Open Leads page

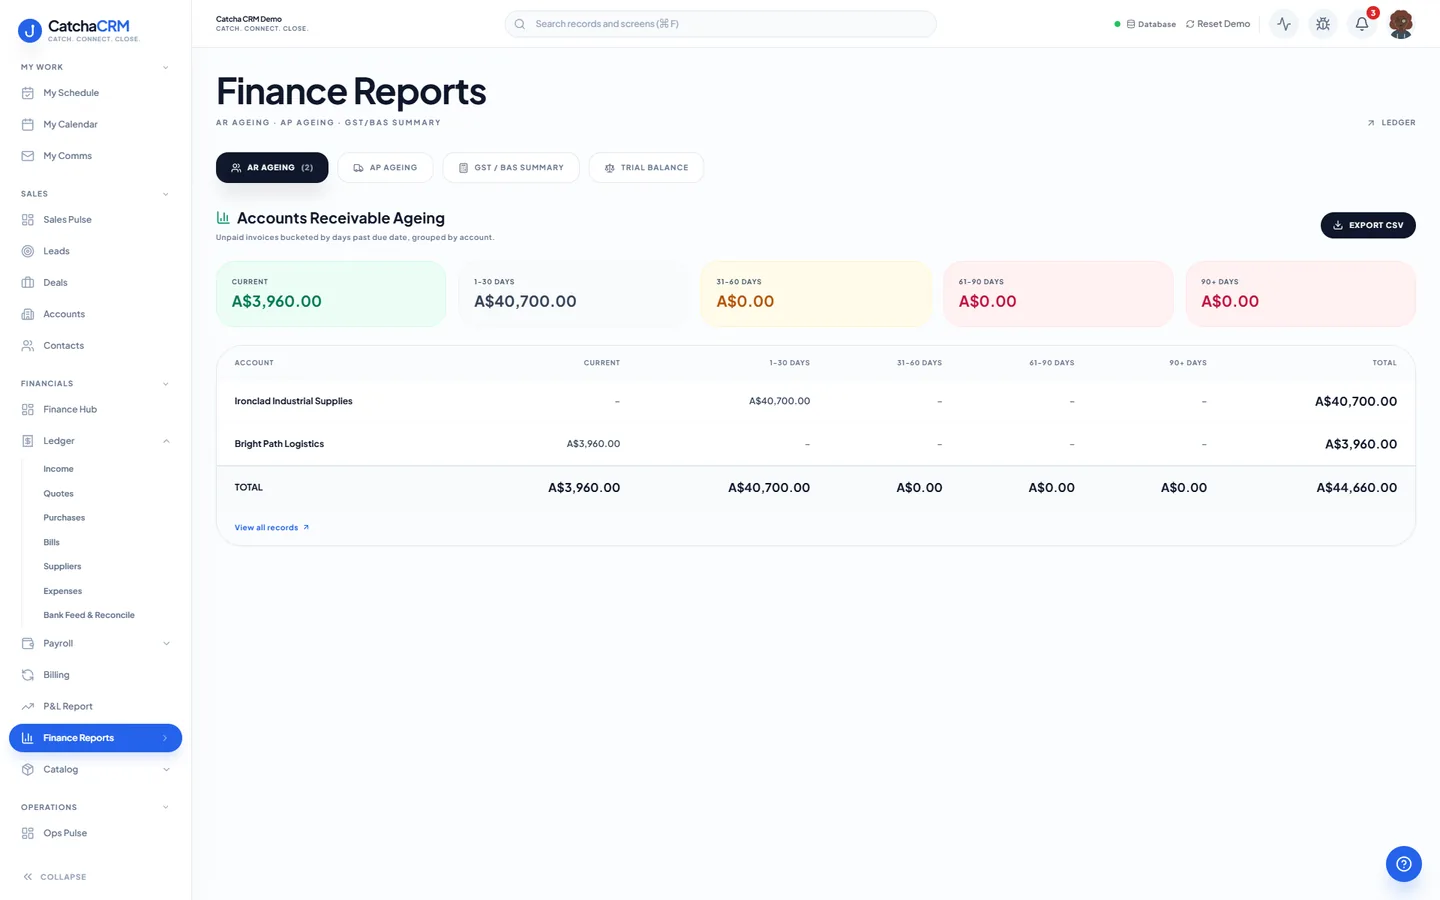coord(95,251)
